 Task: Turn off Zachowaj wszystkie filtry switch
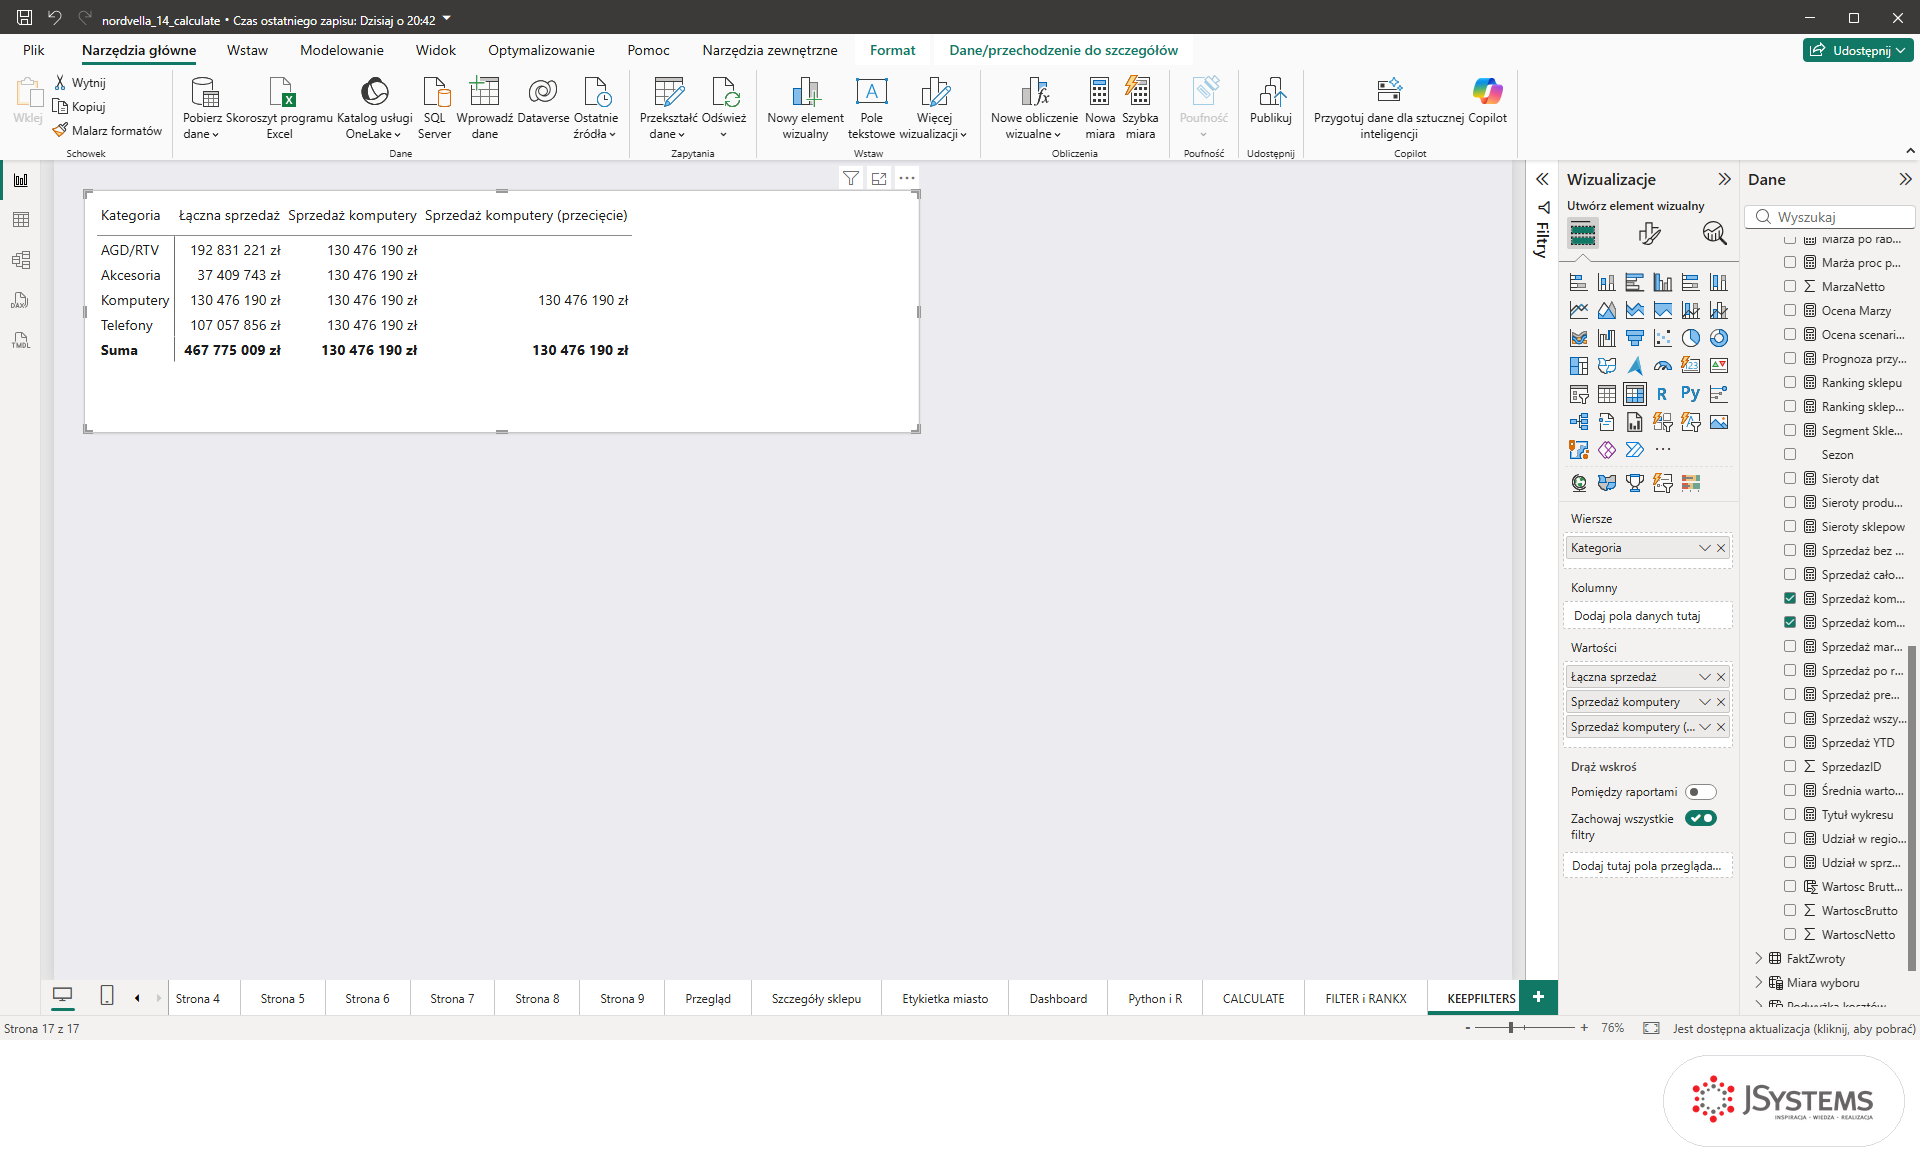click(x=1700, y=818)
